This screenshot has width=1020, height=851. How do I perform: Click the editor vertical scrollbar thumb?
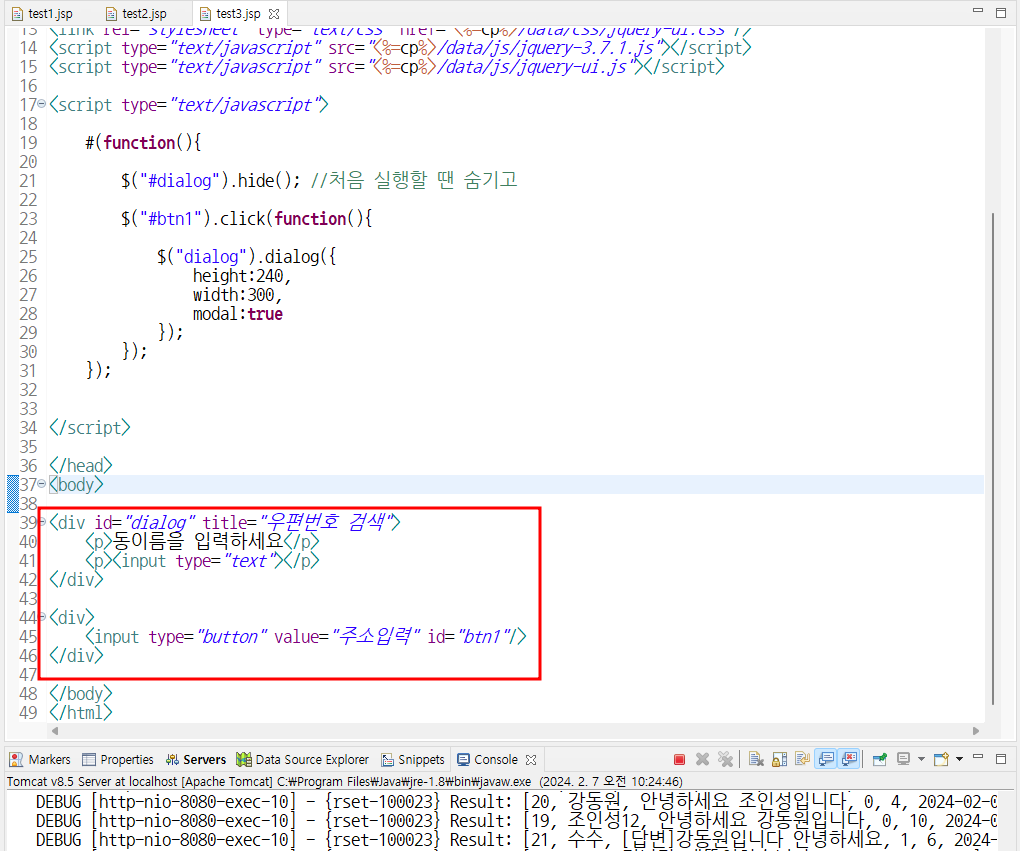993,458
